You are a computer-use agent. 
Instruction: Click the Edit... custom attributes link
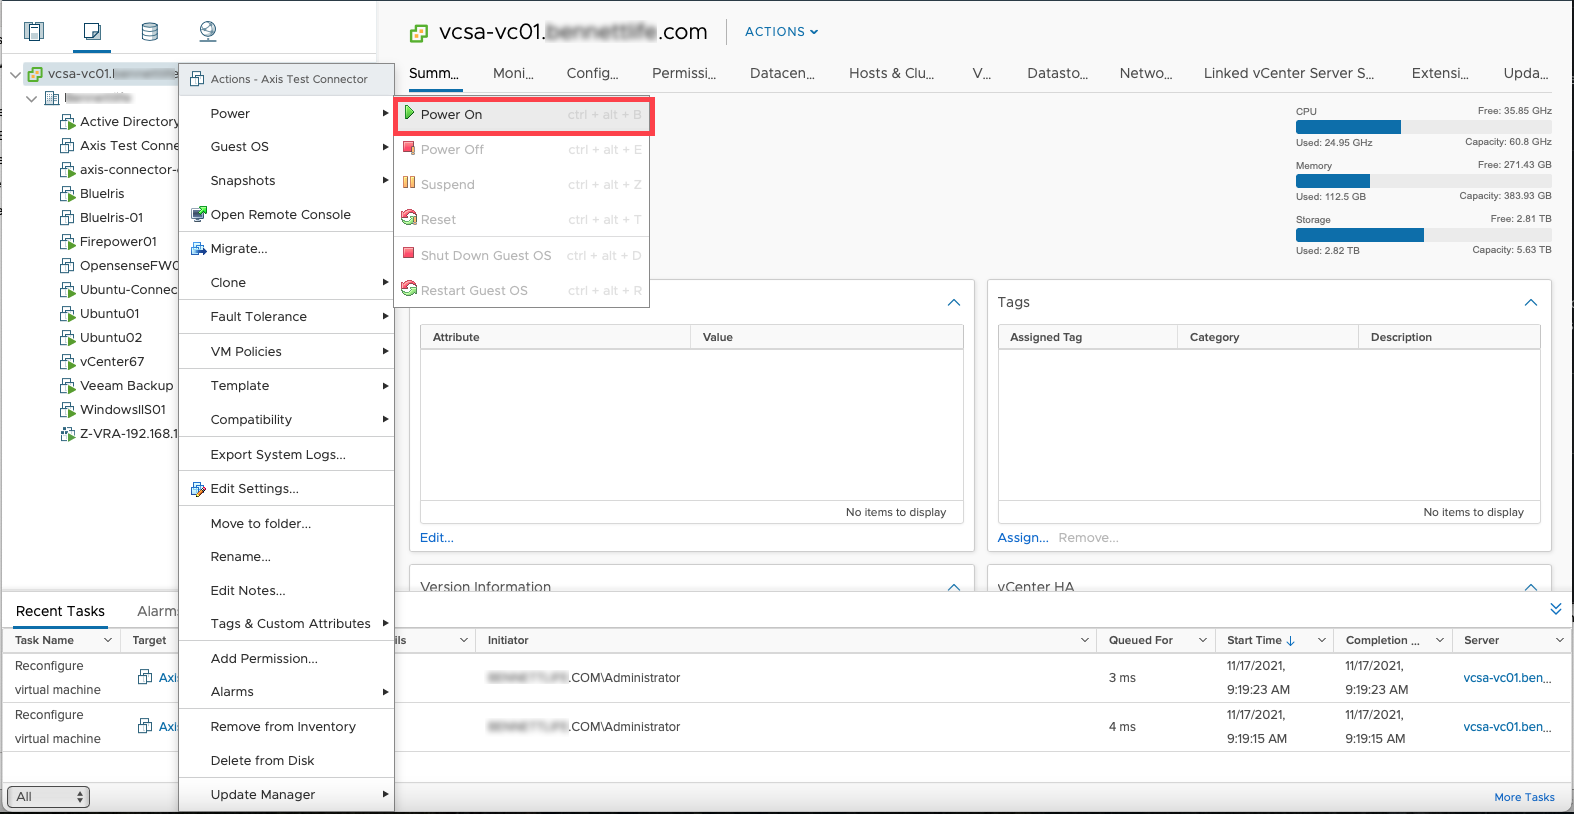point(437,538)
